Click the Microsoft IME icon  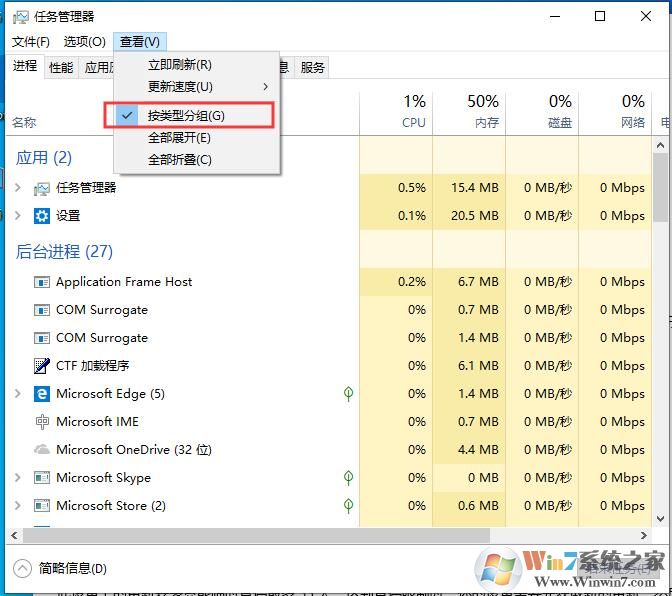click(x=42, y=422)
